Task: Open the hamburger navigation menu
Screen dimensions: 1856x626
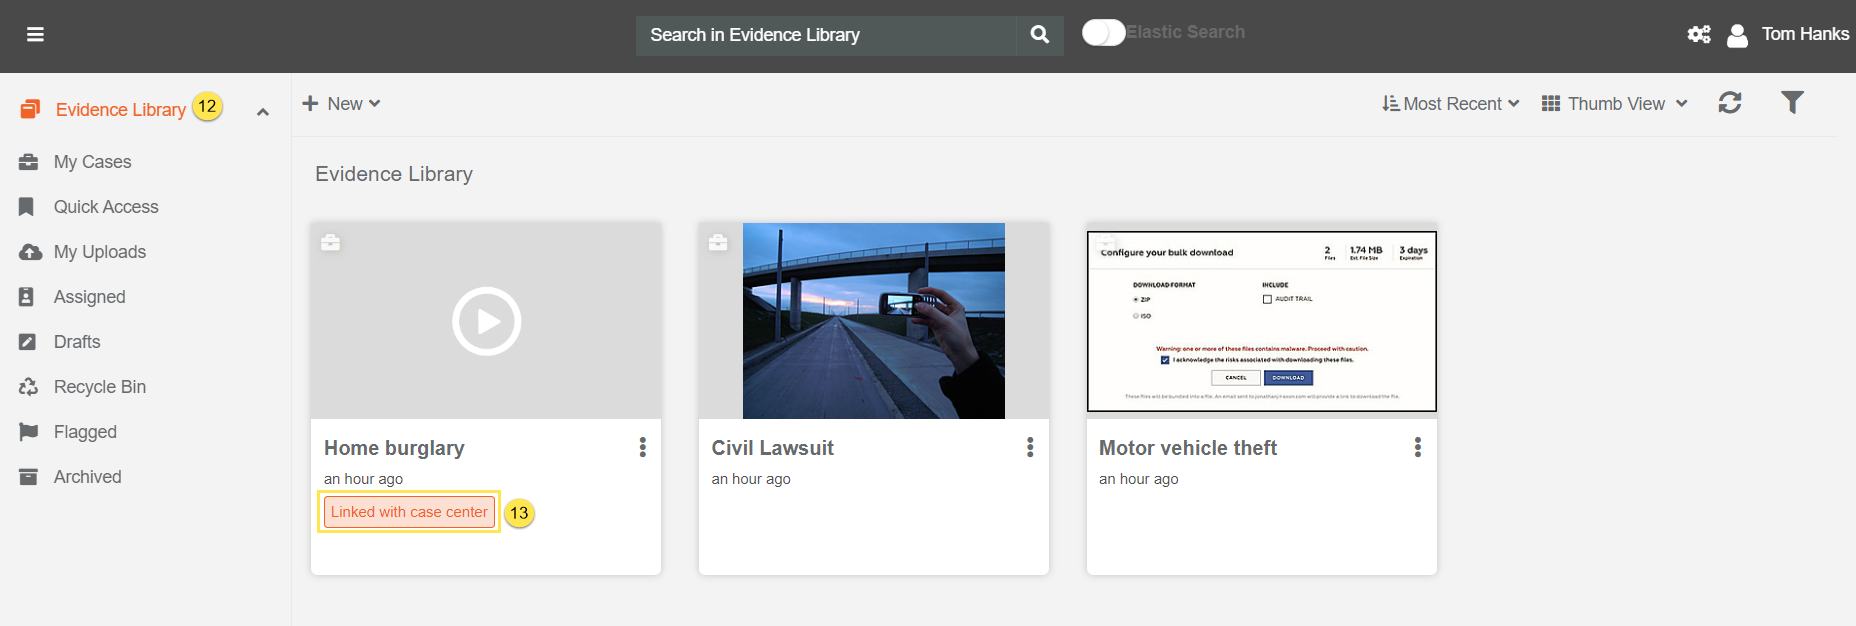Action: [35, 35]
